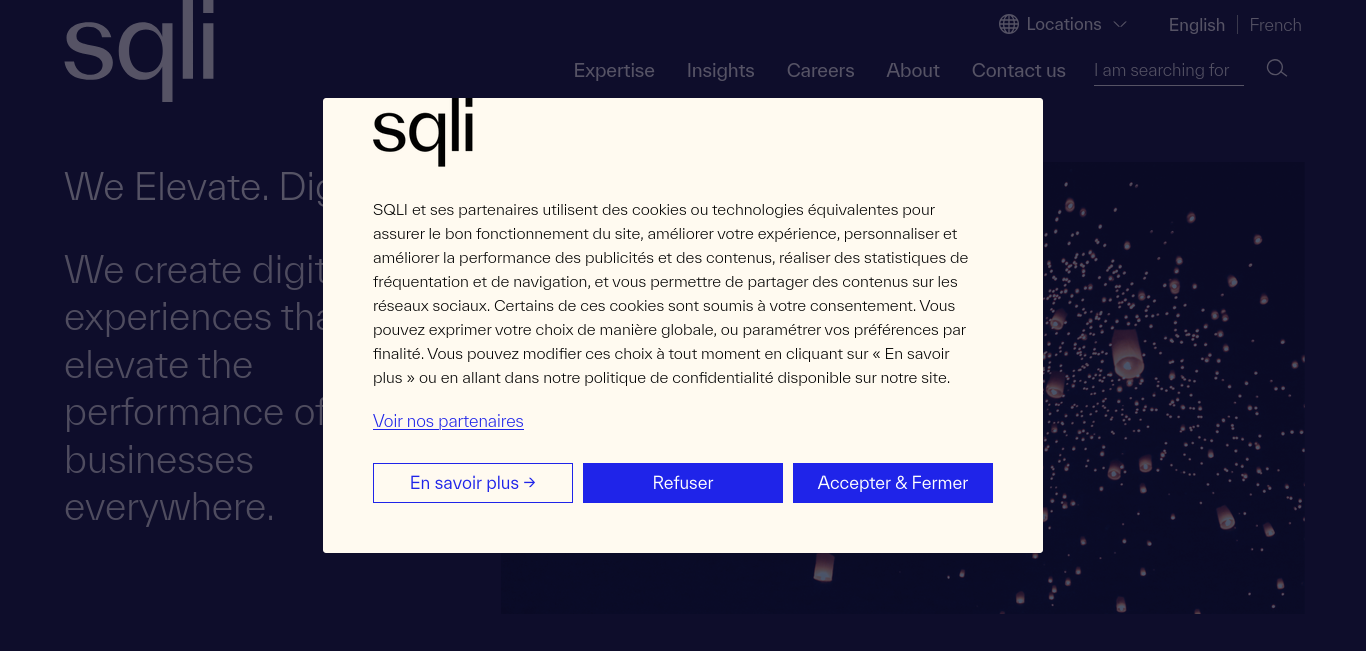
Task: Click the SQLI logo in the header
Action: tap(140, 50)
